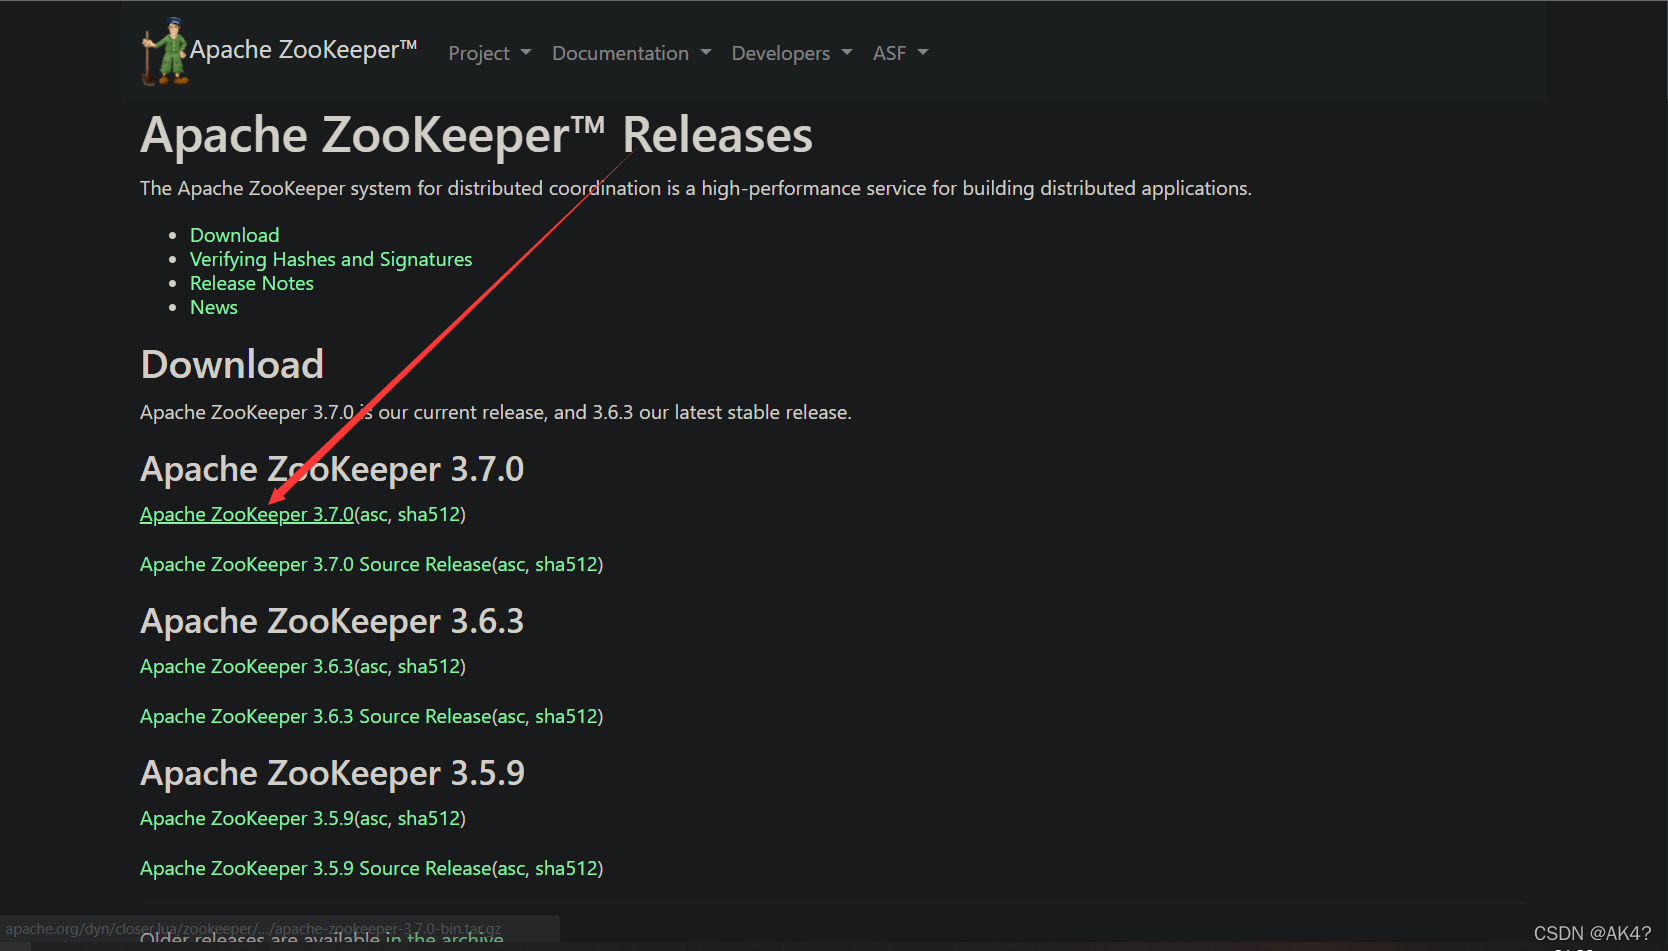Download the Apache ZooKeeper 3.5.9 binary release
This screenshot has height=951, width=1668.
point(247,818)
